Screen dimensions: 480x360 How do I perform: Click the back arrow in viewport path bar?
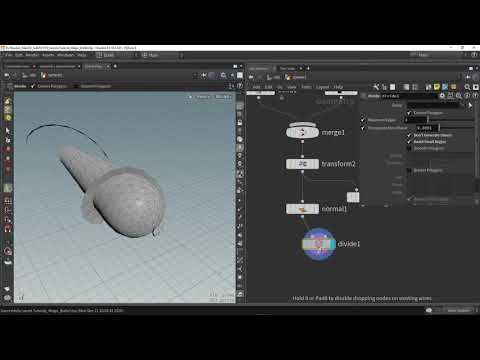click(x=6, y=76)
